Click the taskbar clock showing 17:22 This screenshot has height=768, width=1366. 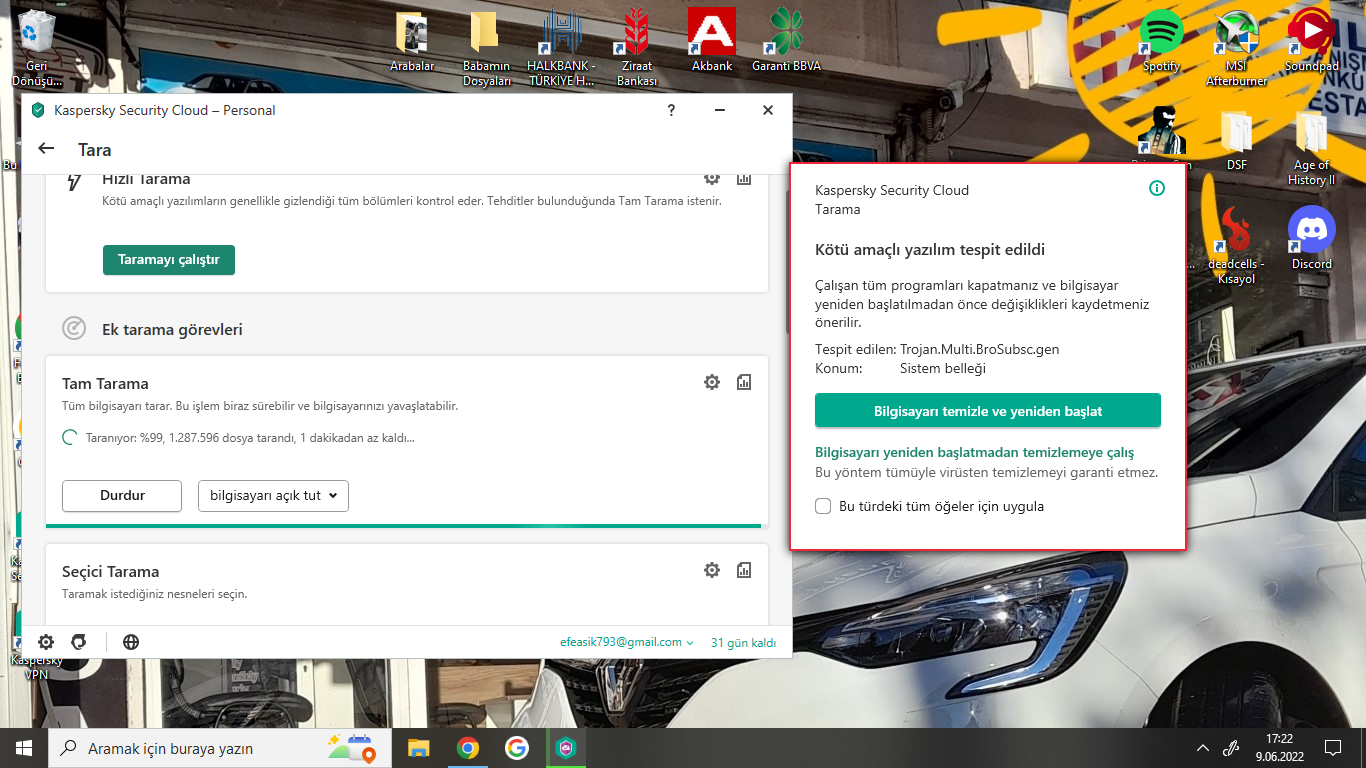(1280, 748)
